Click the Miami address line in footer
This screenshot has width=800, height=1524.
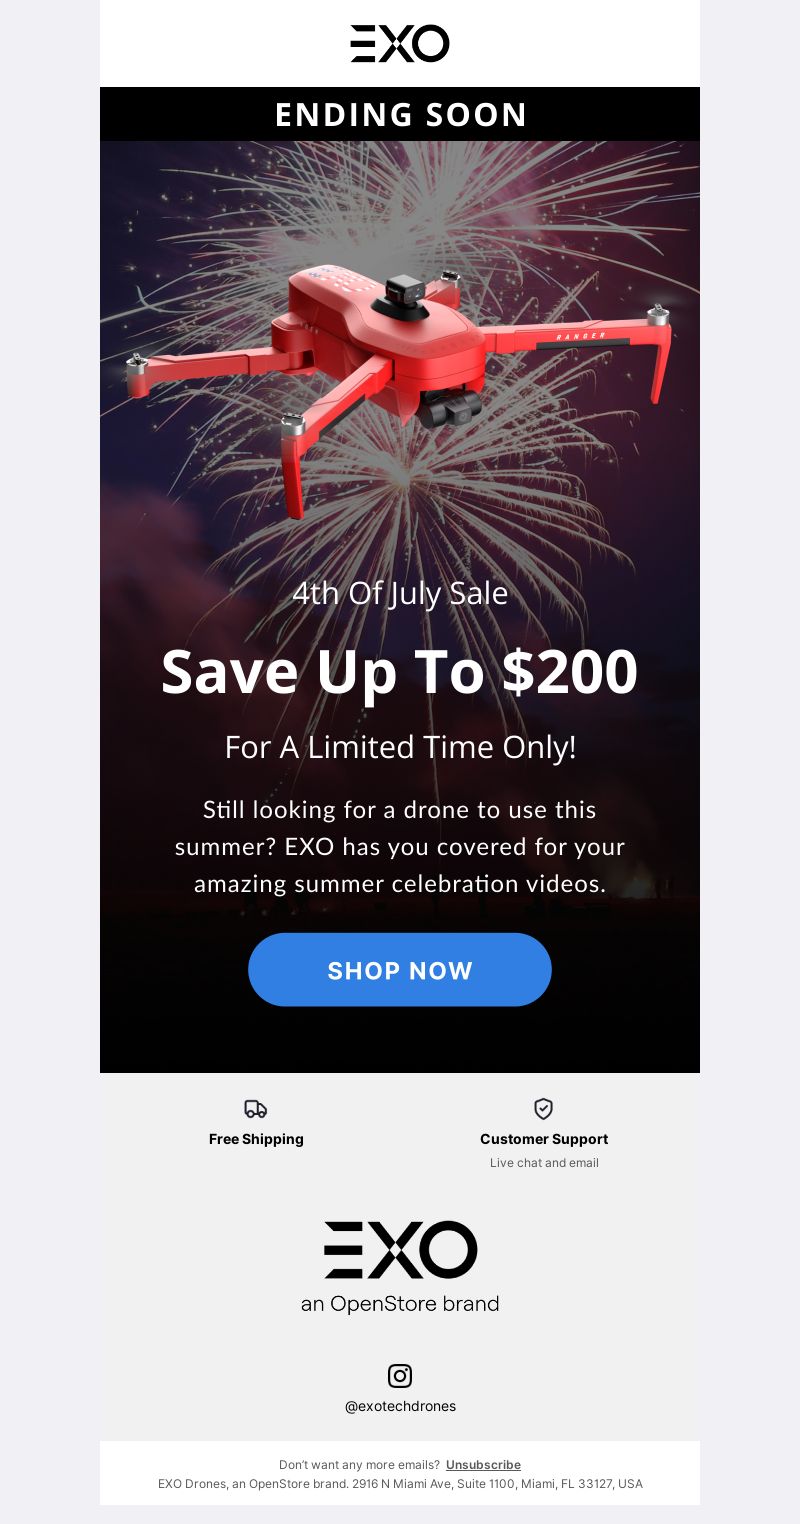[400, 1484]
